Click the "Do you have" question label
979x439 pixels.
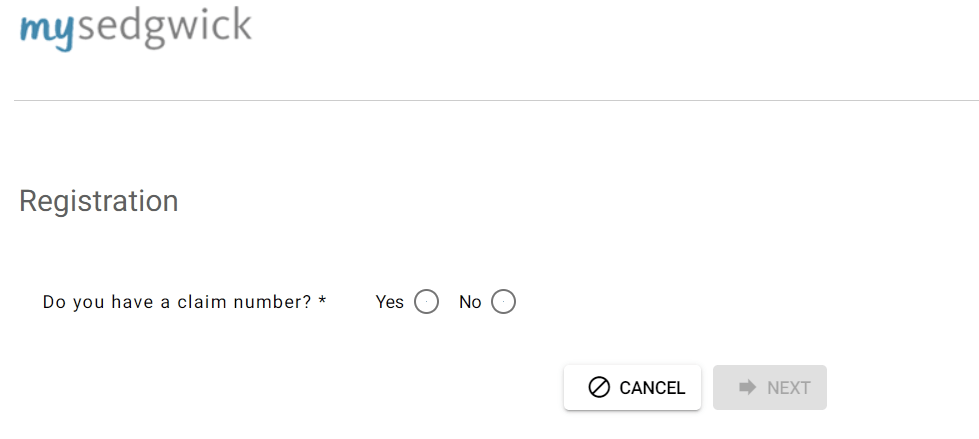click(185, 302)
